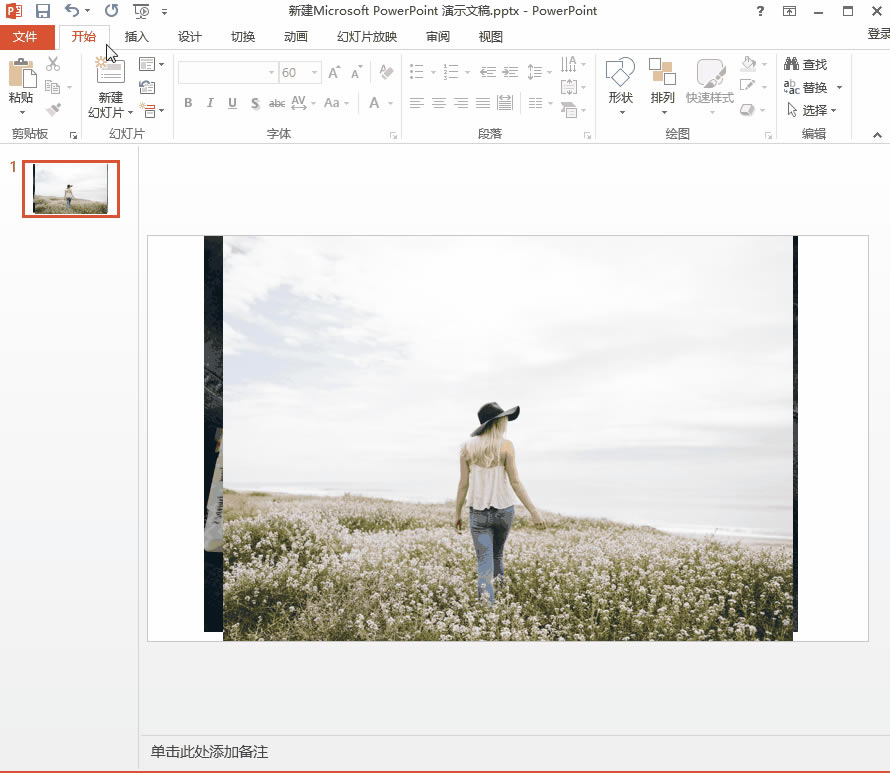Click the Find (查找) binoculars button

[x=806, y=65]
